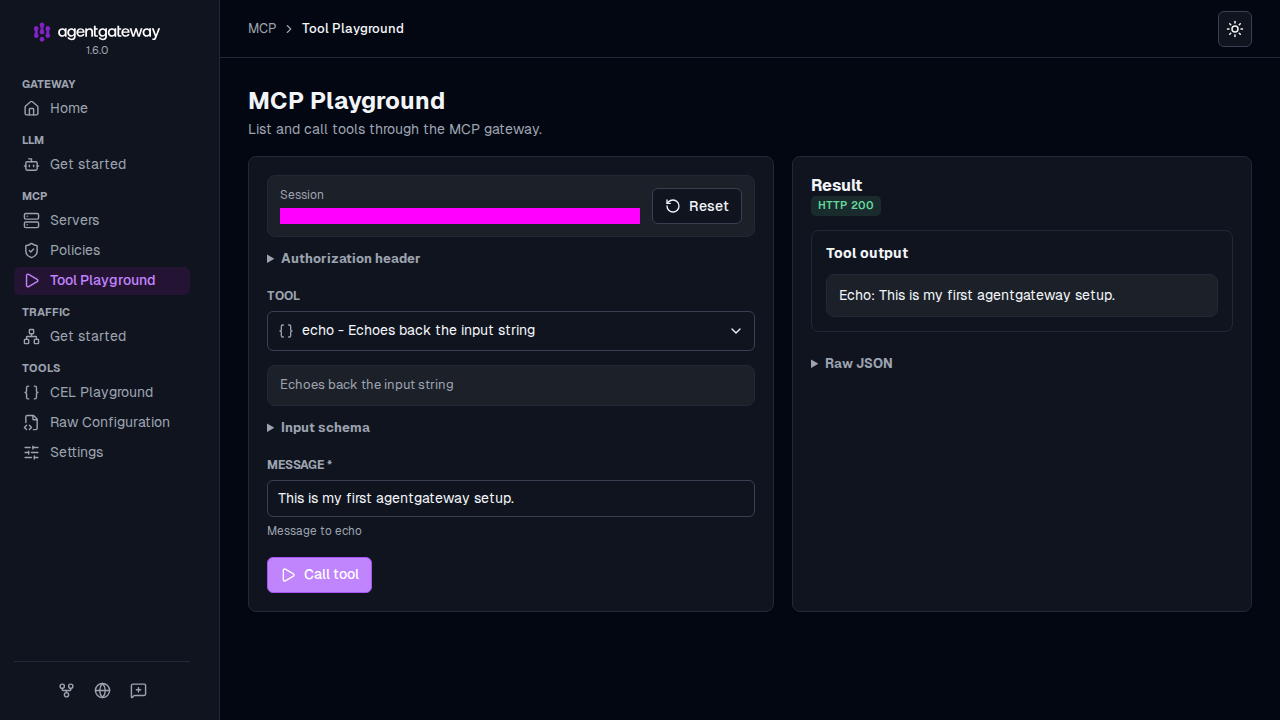The image size is (1280, 720).
Task: Click the Policies shield icon
Action: [x=32, y=250]
